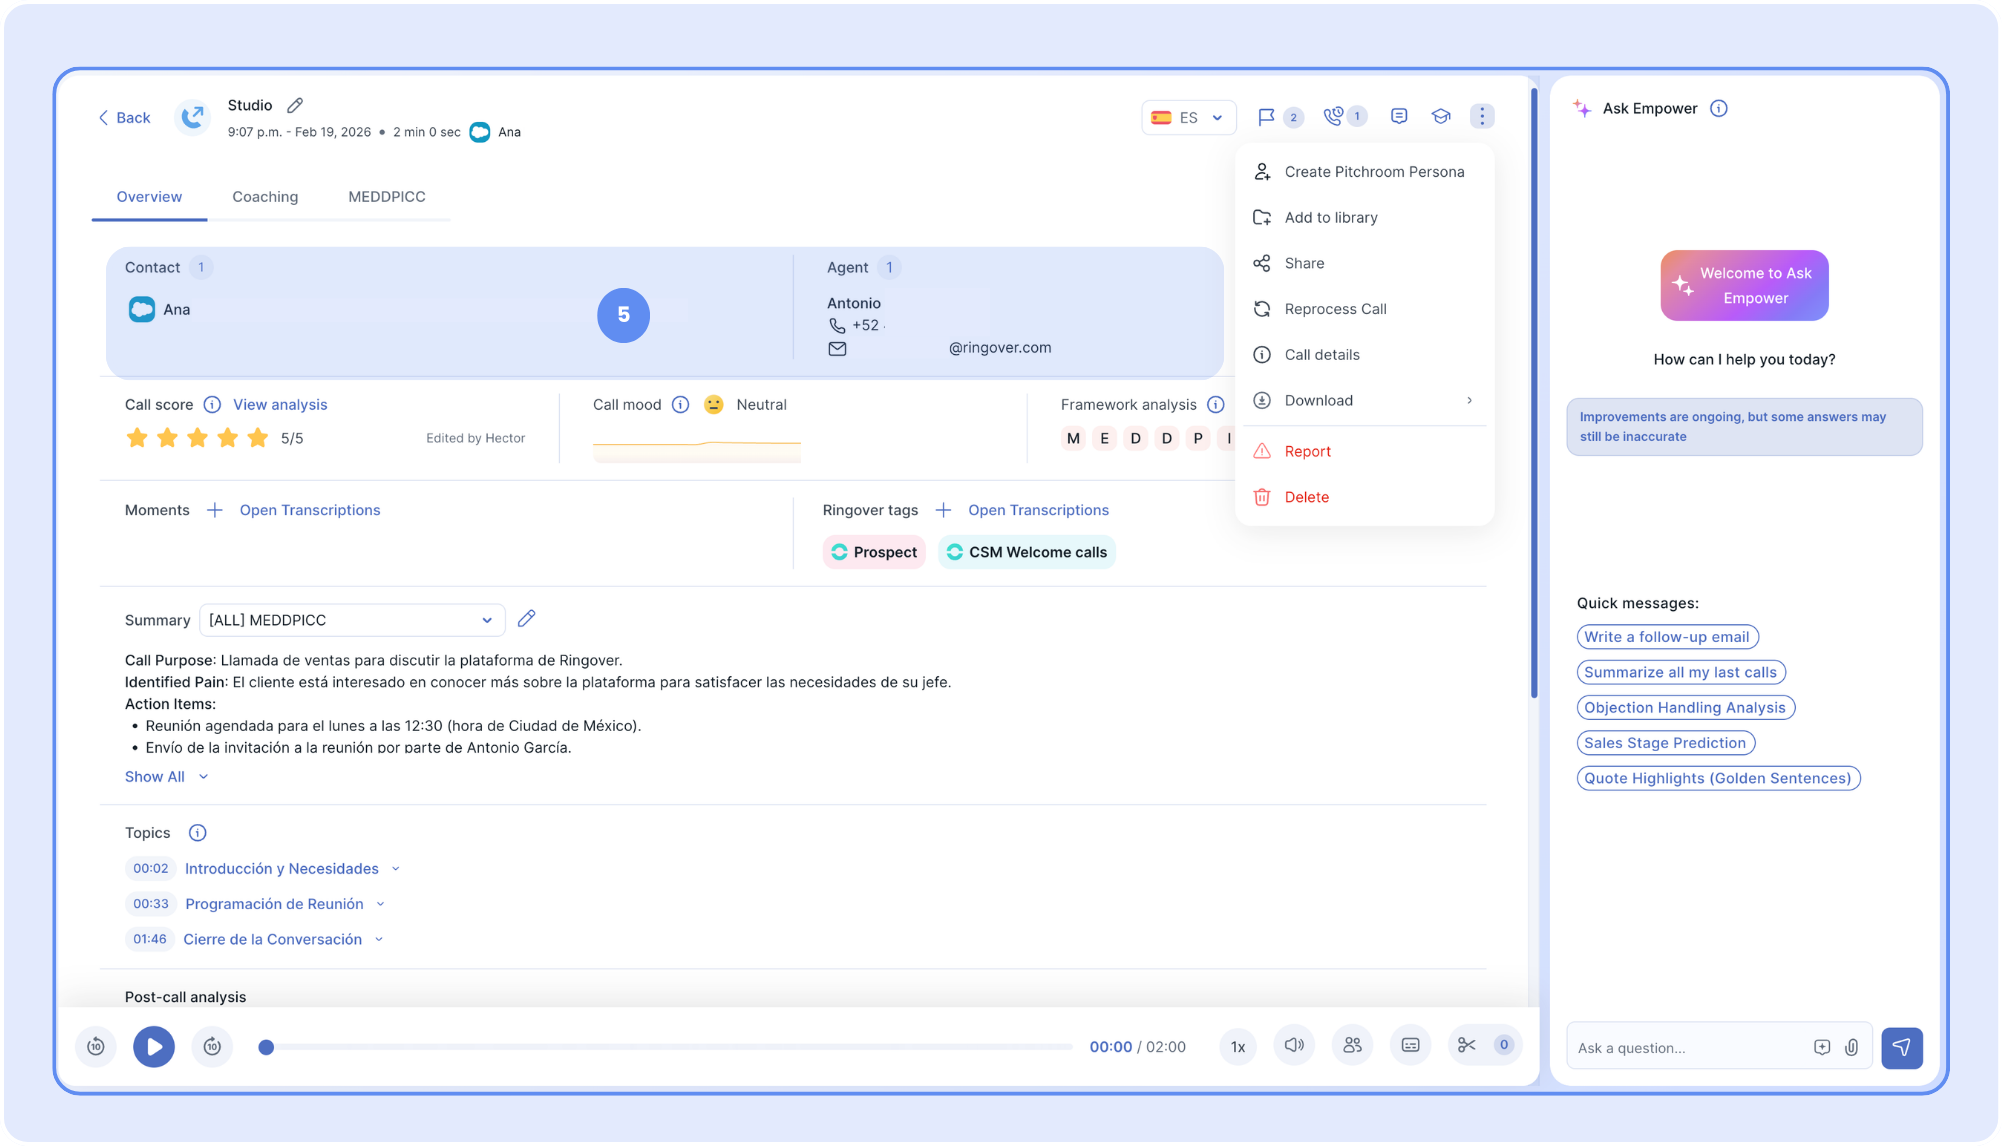This screenshot has width=2003, height=1147.
Task: Click Write a follow-up email quick message
Action: [1666, 637]
